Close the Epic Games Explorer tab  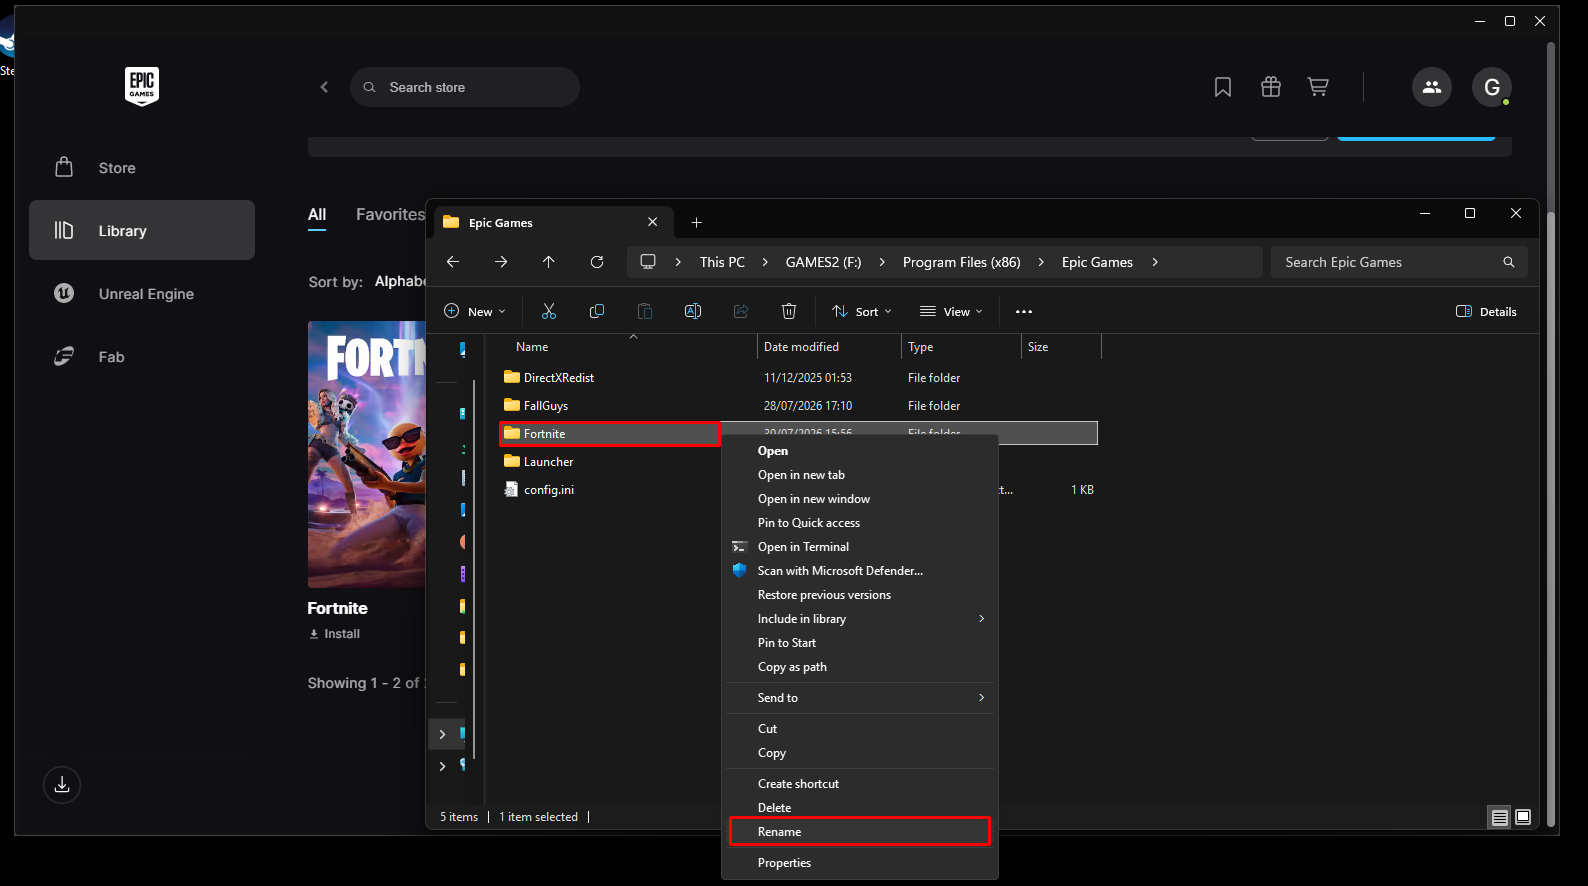pyautogui.click(x=653, y=222)
